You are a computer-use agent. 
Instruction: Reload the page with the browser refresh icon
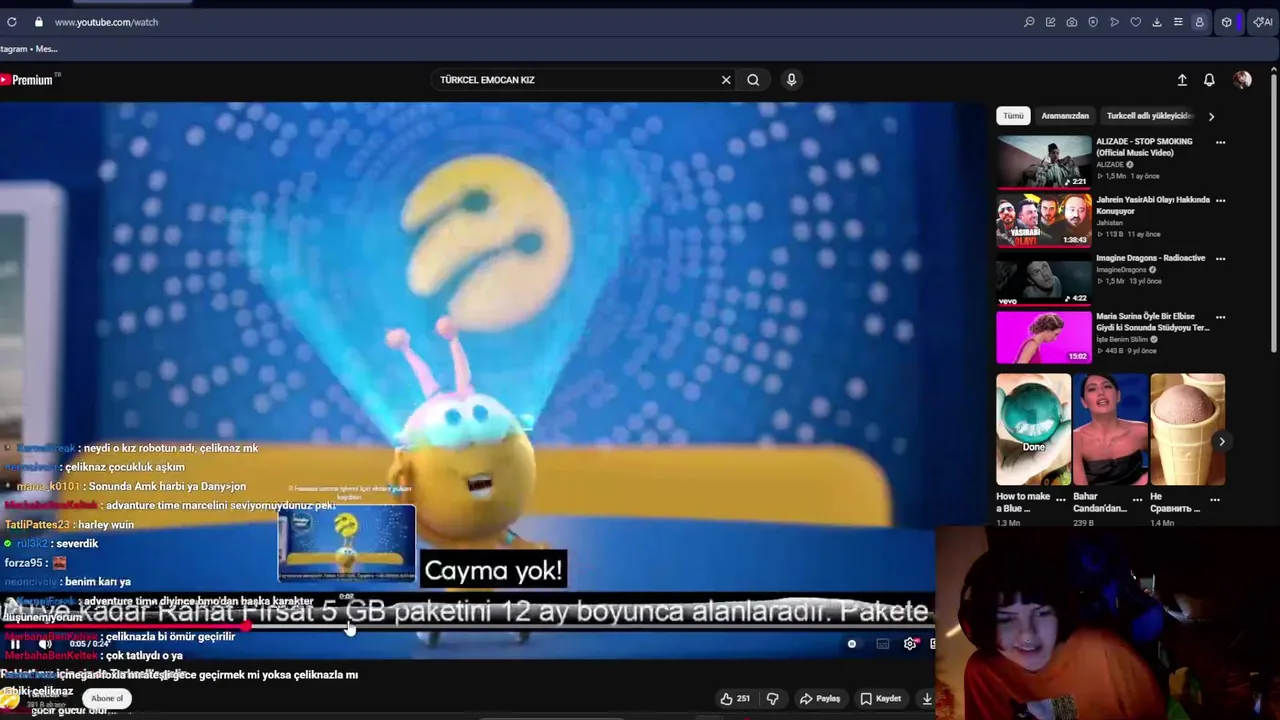[12, 22]
